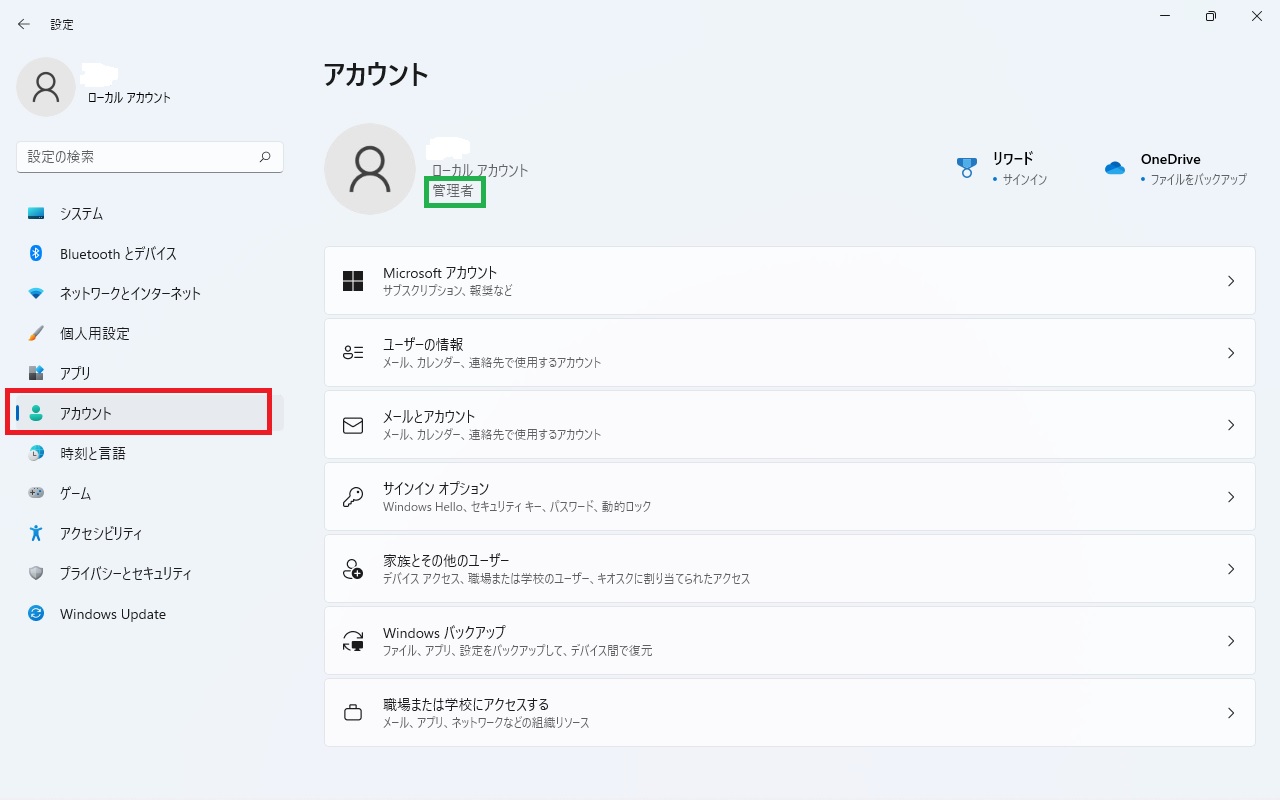Select ネットワークとインターネット sidebar item
The height and width of the screenshot is (800, 1280).
point(130,294)
